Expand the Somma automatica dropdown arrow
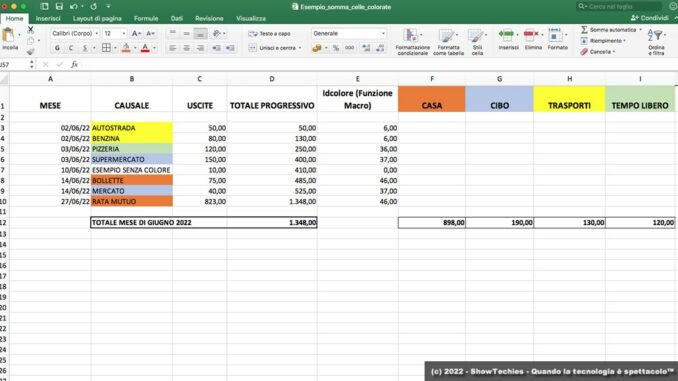 (x=640, y=30)
